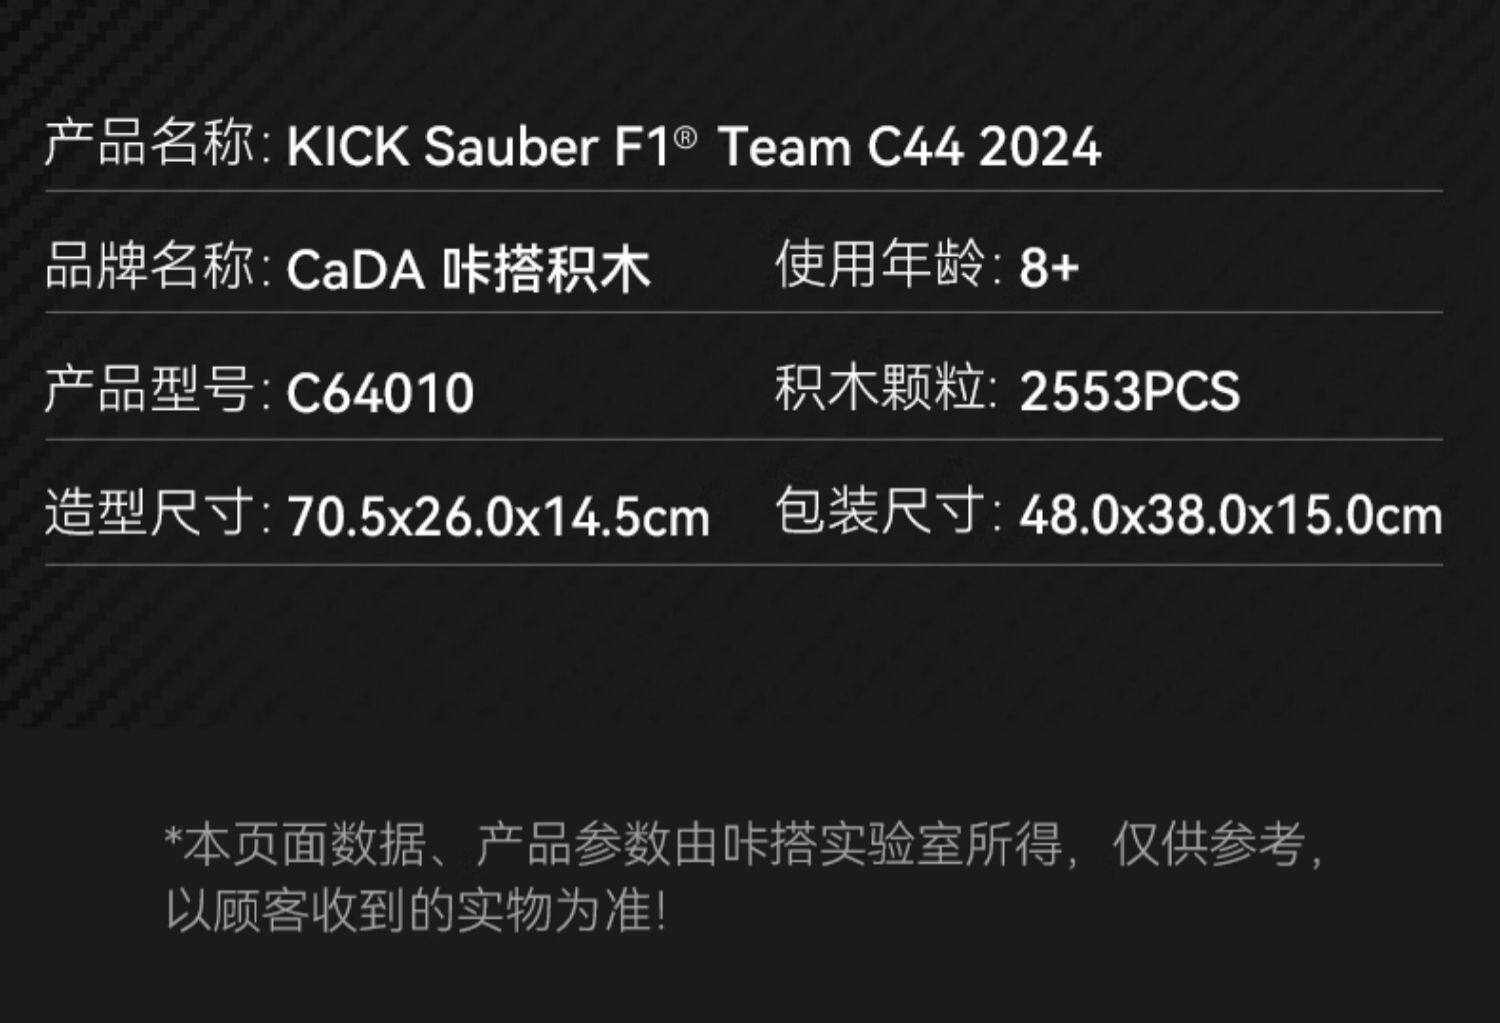Image resolution: width=1500 pixels, height=1023 pixels.
Task: Click the 咔搭积木 brand text
Action: (546, 270)
